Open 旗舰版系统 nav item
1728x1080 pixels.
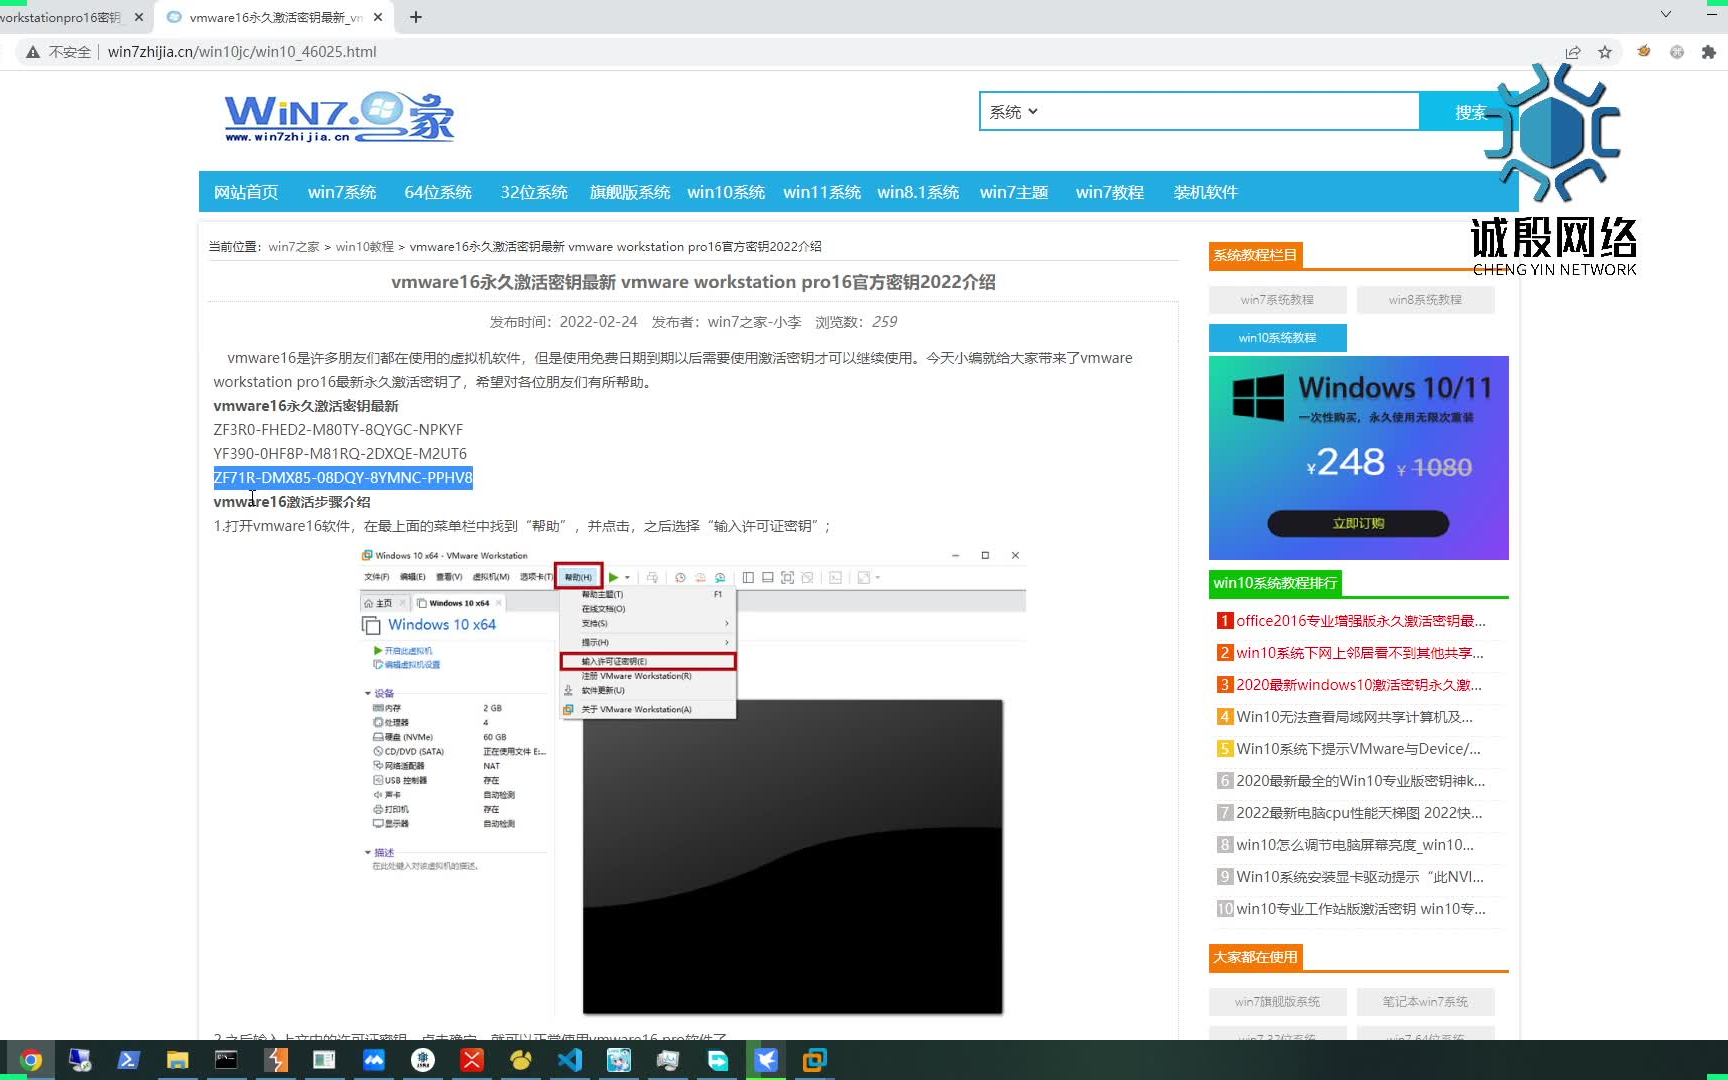tap(630, 192)
